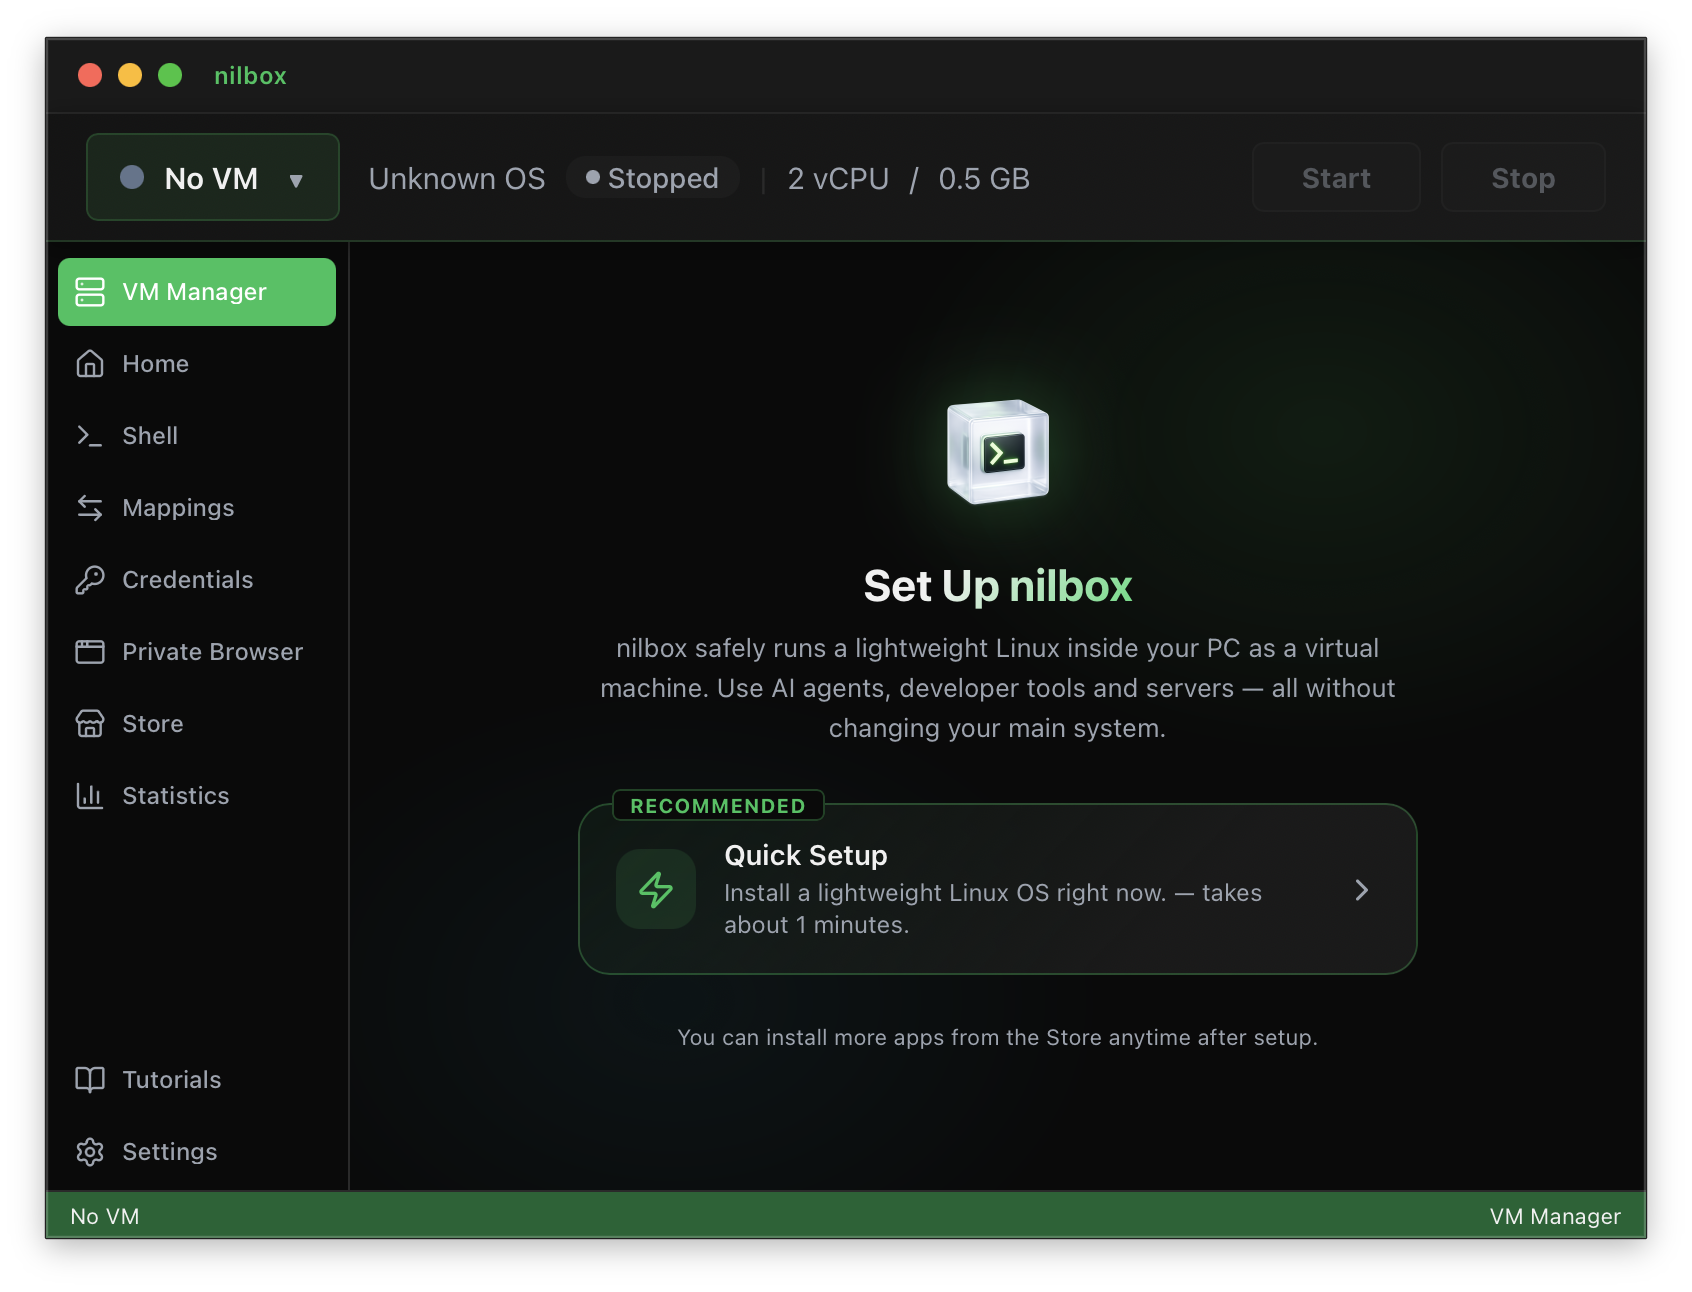Select the VM Manager sidebar icon
Image resolution: width=1692 pixels, height=1292 pixels.
coord(89,291)
